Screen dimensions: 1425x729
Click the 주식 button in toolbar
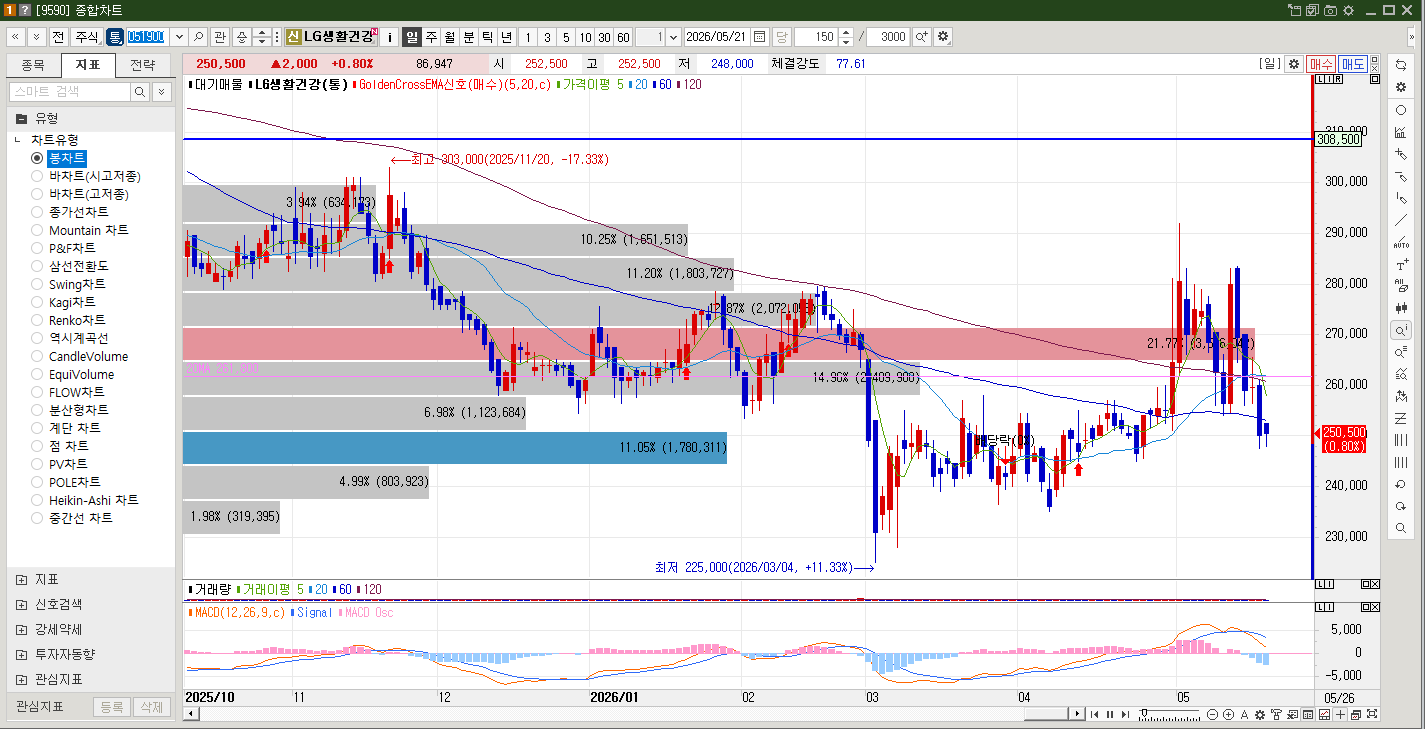(87, 37)
